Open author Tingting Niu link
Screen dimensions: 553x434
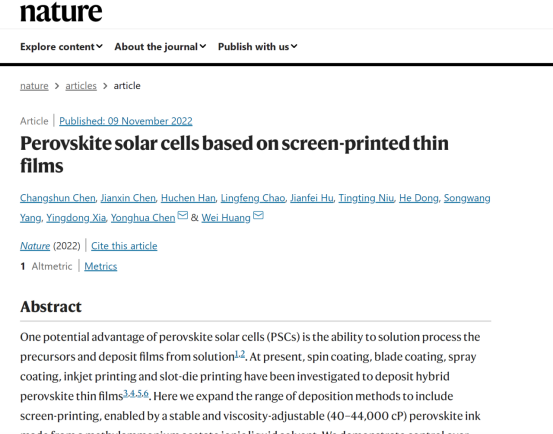pos(366,198)
